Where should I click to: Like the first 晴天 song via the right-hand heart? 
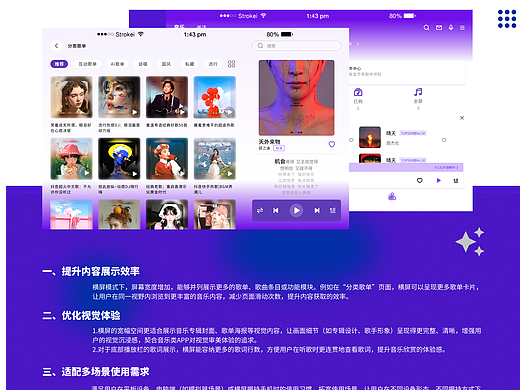[444, 140]
